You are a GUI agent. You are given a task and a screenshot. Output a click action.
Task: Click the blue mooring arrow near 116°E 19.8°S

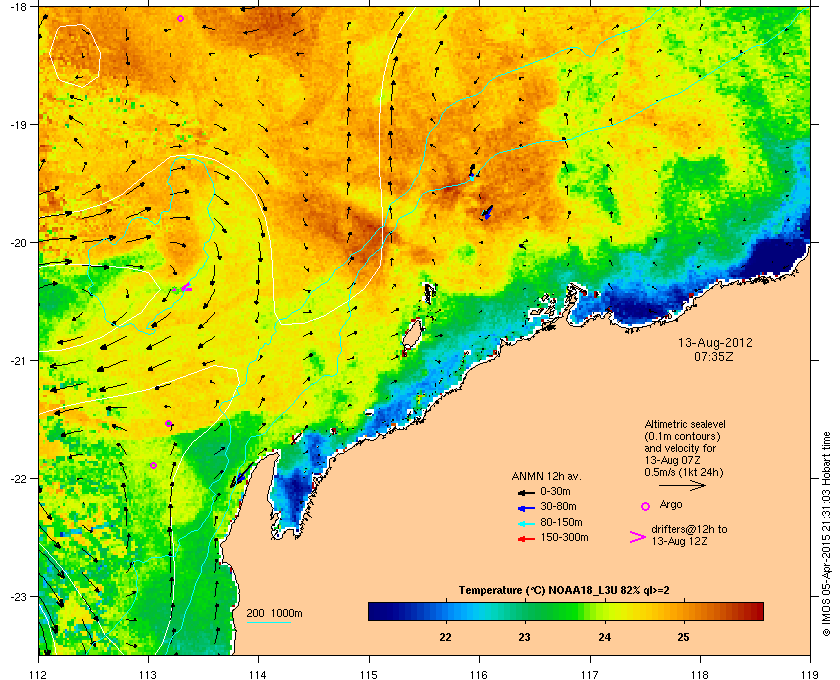click(487, 213)
